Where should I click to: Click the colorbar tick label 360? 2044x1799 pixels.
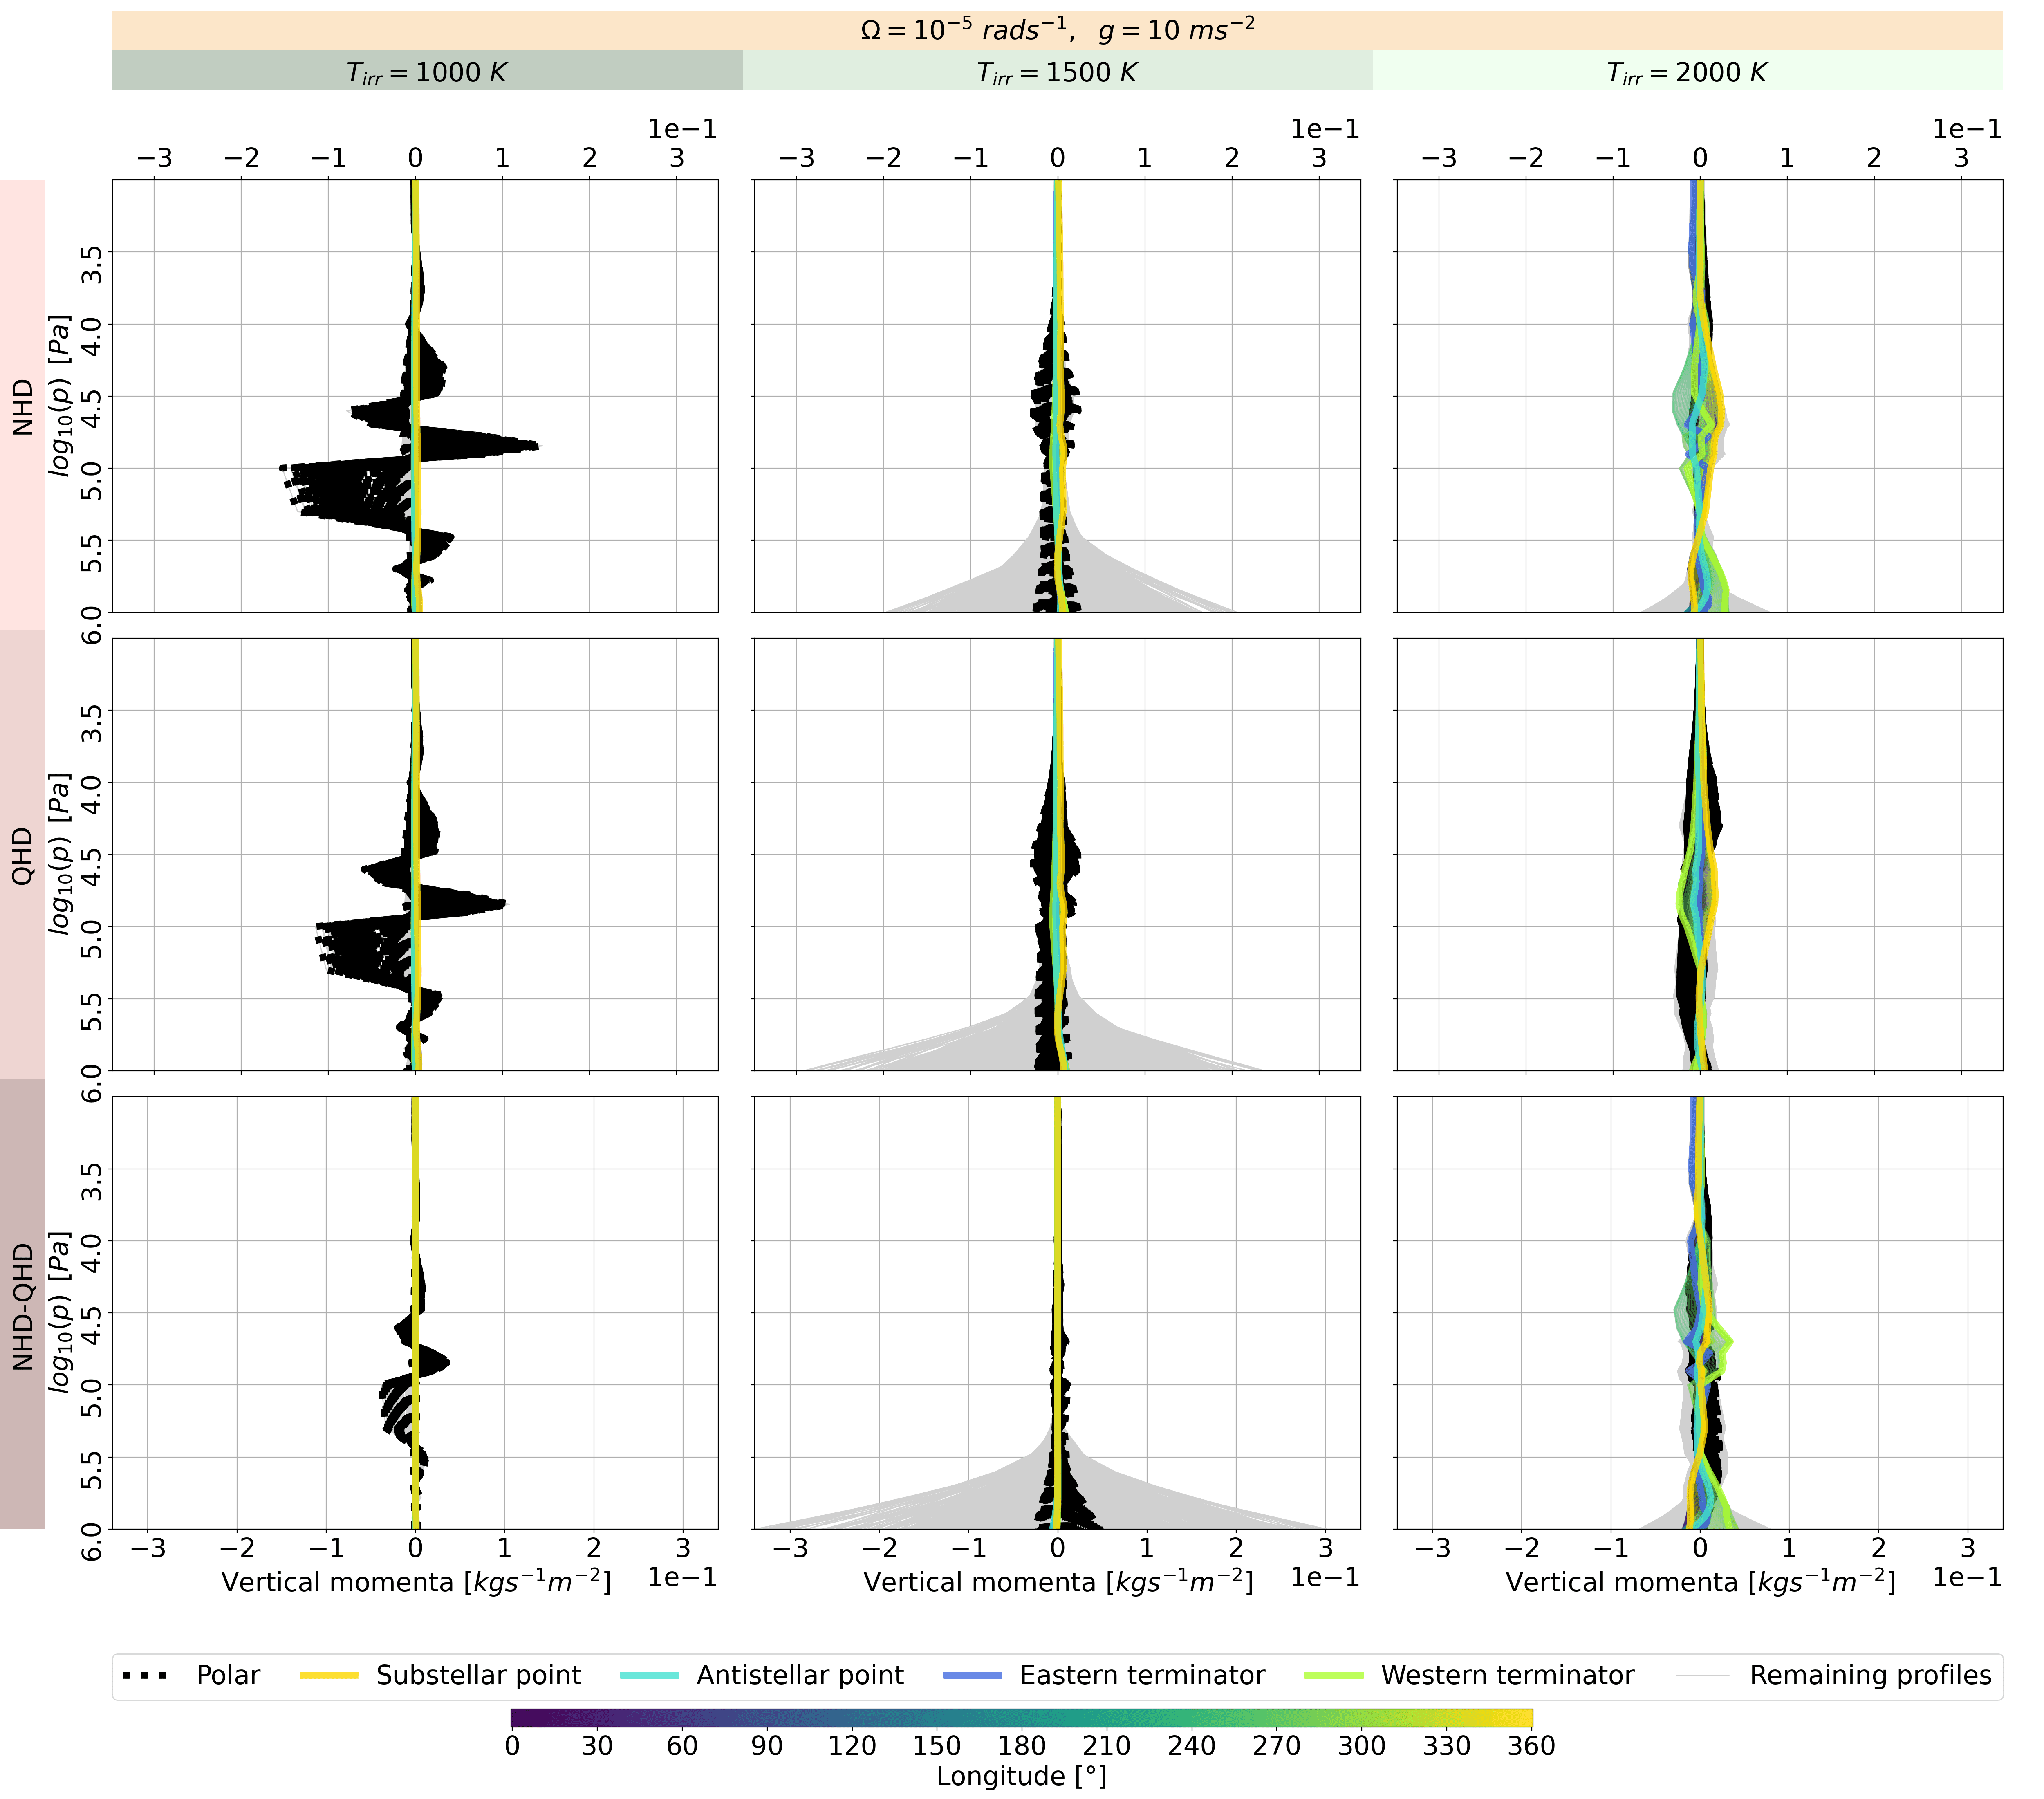(1532, 1746)
